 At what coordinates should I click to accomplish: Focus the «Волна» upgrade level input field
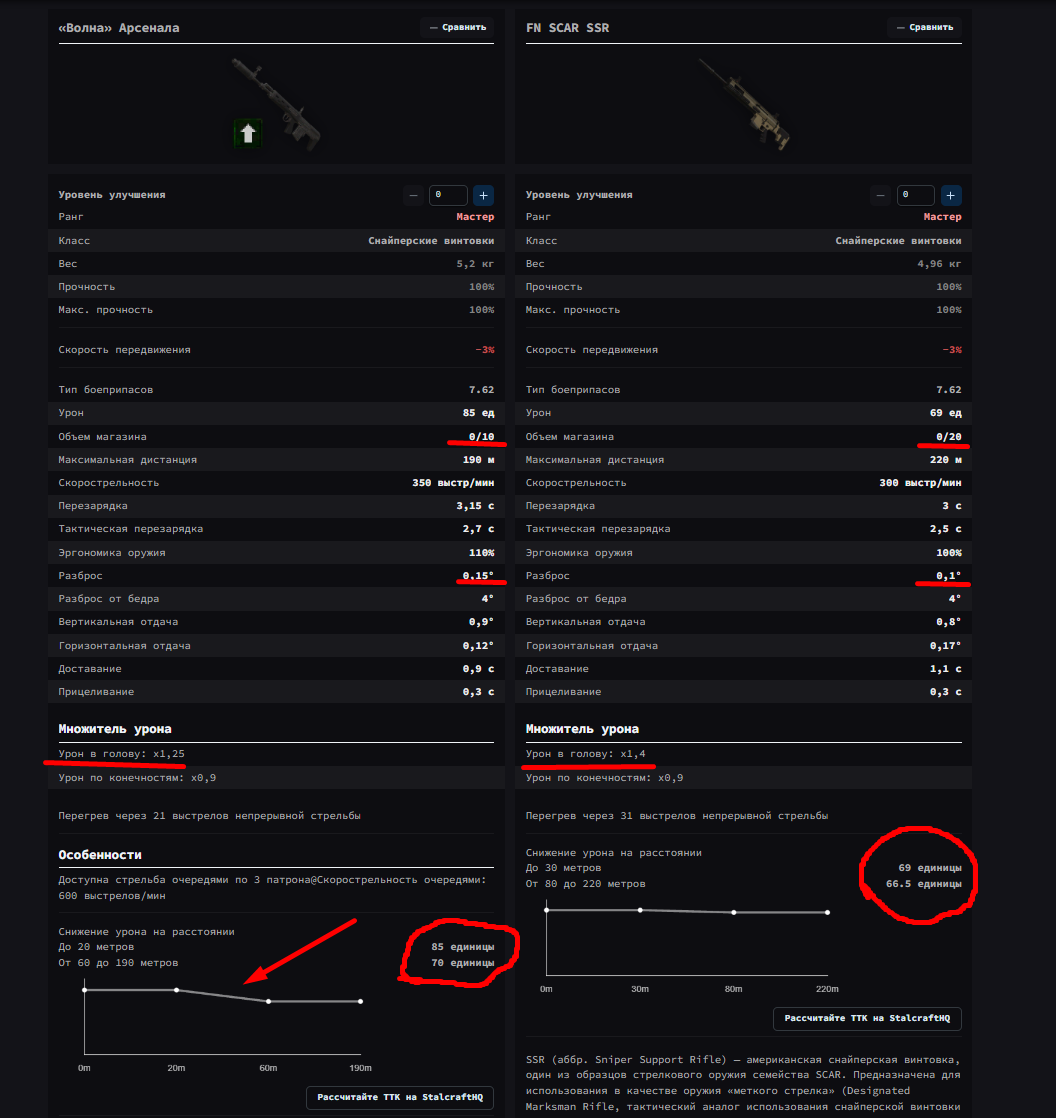pos(448,195)
